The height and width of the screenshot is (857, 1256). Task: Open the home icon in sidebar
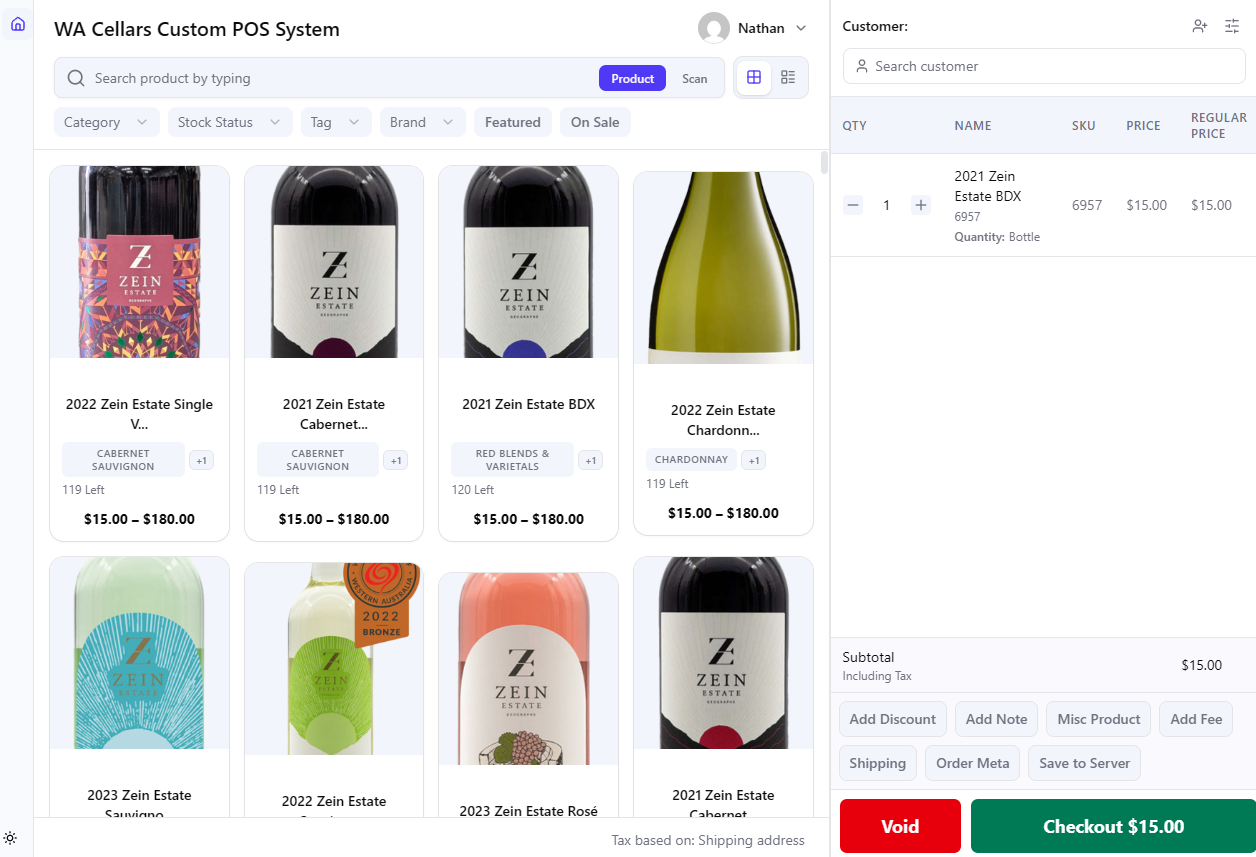click(x=17, y=24)
